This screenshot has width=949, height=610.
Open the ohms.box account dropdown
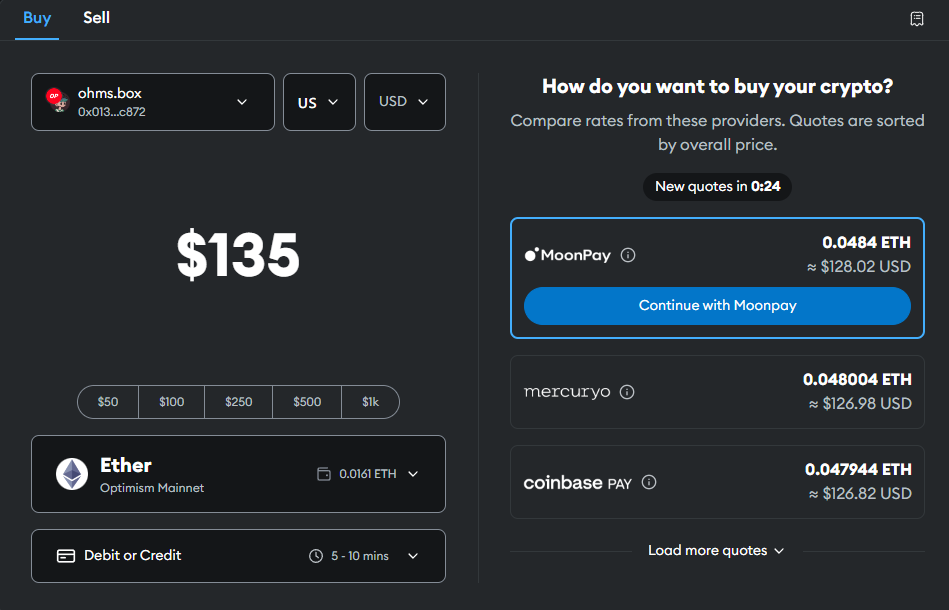click(x=242, y=102)
